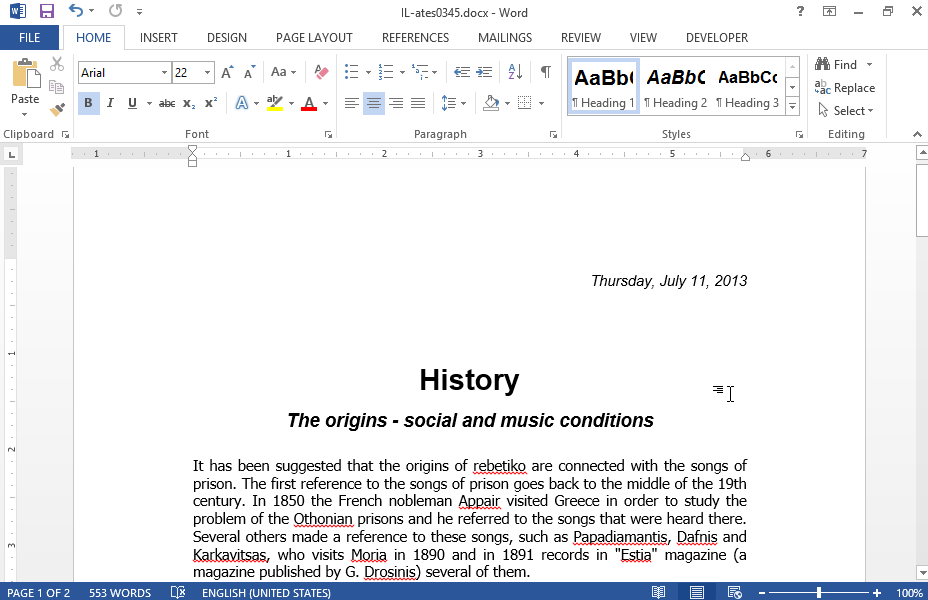The image size is (928, 600).
Task: Clear all formatting with the eraser icon
Action: coord(321,72)
